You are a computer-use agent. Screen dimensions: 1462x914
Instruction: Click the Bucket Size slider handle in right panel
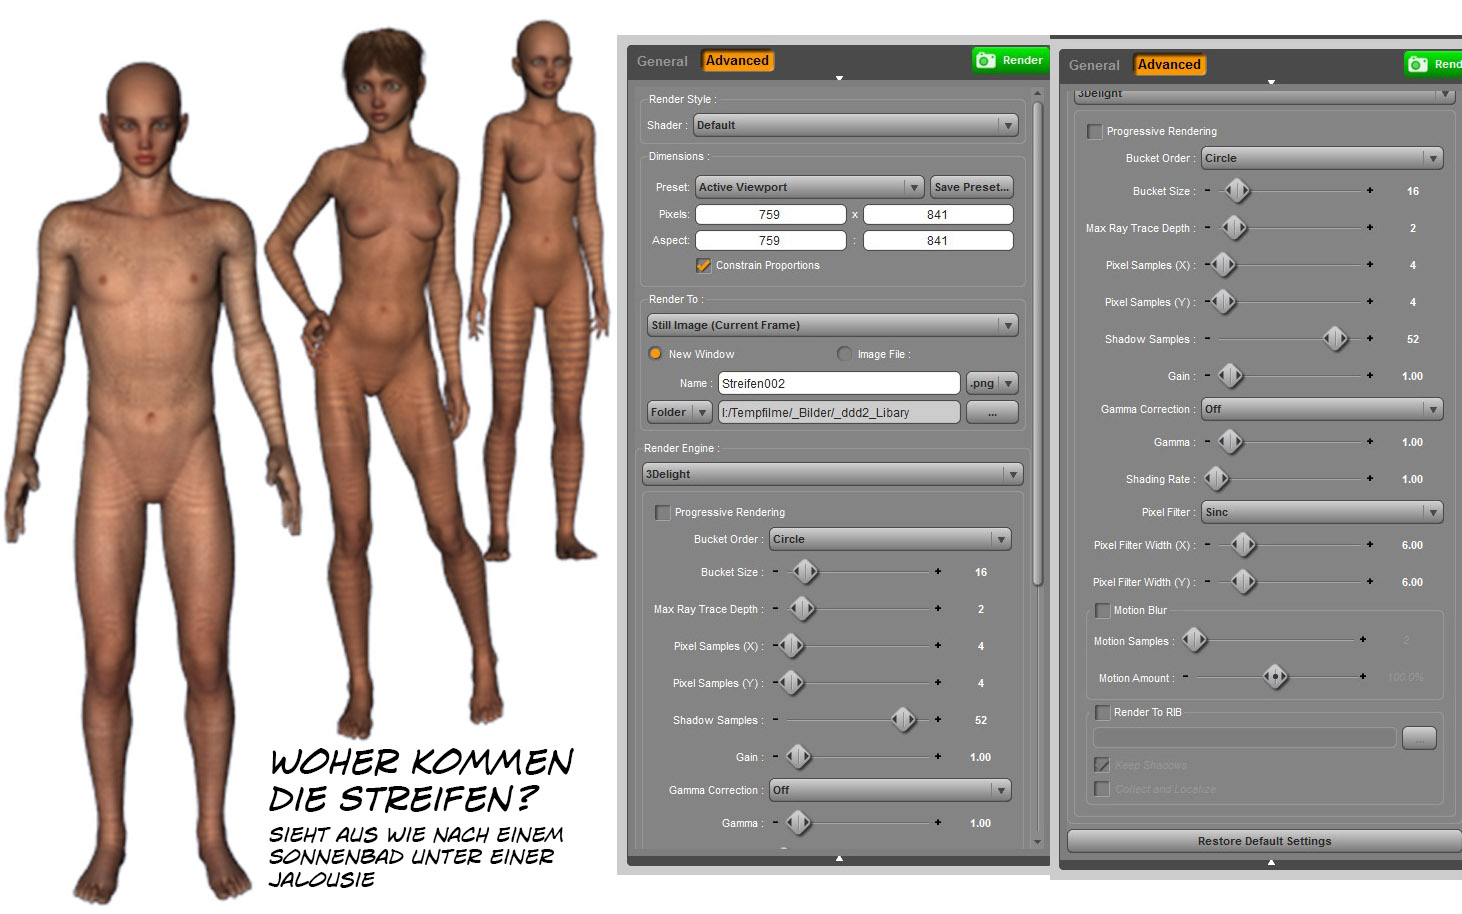click(x=1237, y=191)
